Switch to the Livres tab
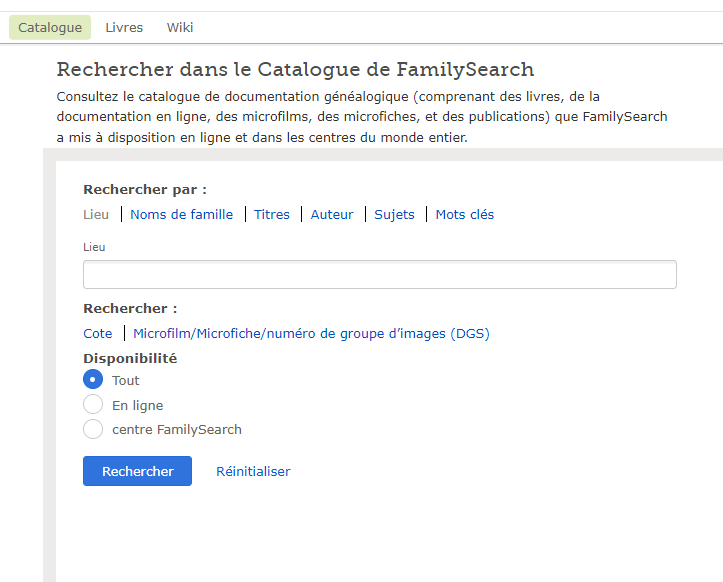The image size is (723, 582). tap(124, 27)
